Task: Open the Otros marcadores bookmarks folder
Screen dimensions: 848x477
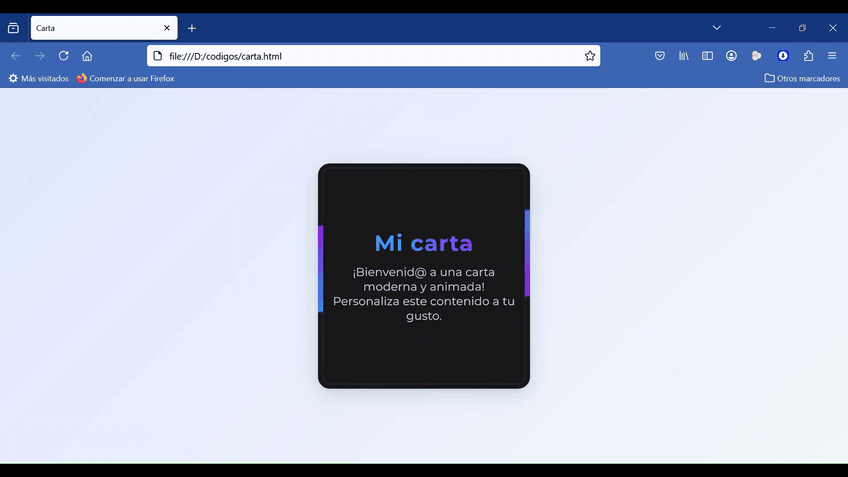Action: coord(802,78)
